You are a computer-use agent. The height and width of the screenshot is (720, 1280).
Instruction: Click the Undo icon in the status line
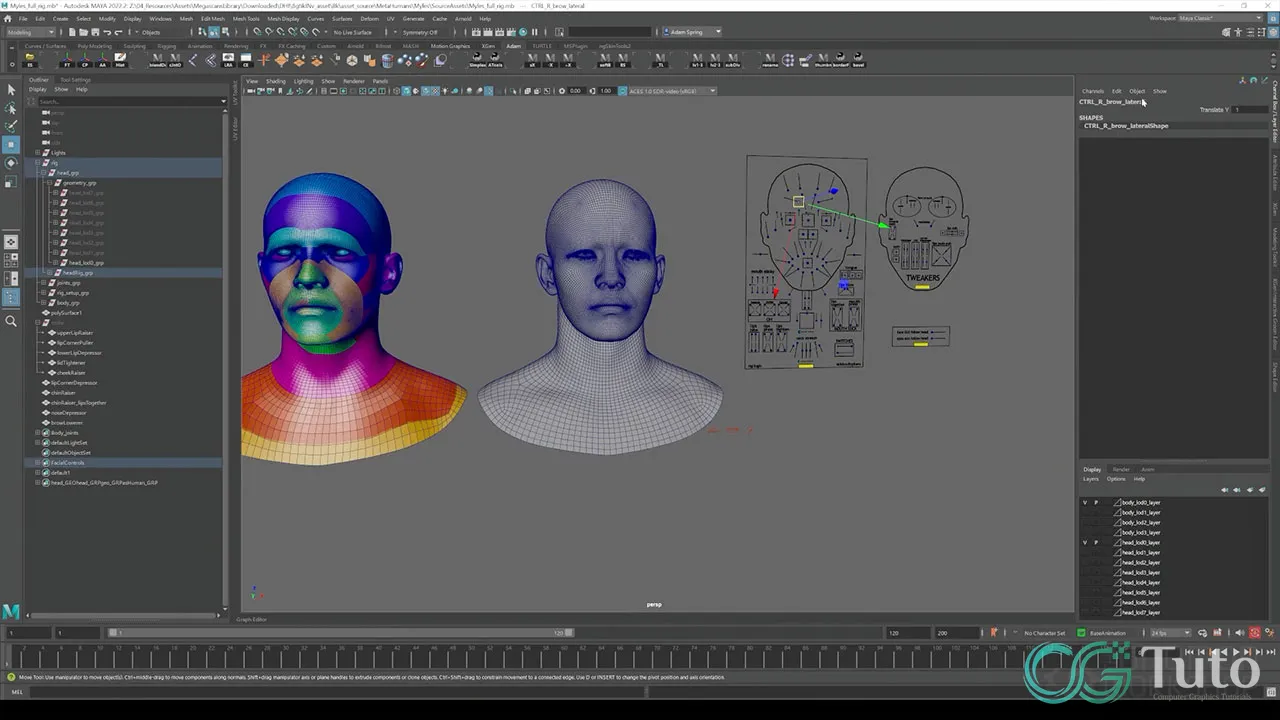pyautogui.click(x=106, y=32)
